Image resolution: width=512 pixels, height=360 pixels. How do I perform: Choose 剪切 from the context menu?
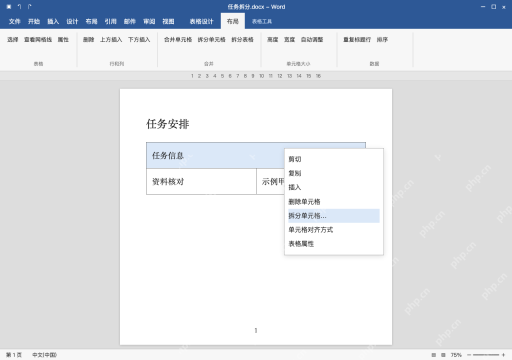(x=334, y=159)
